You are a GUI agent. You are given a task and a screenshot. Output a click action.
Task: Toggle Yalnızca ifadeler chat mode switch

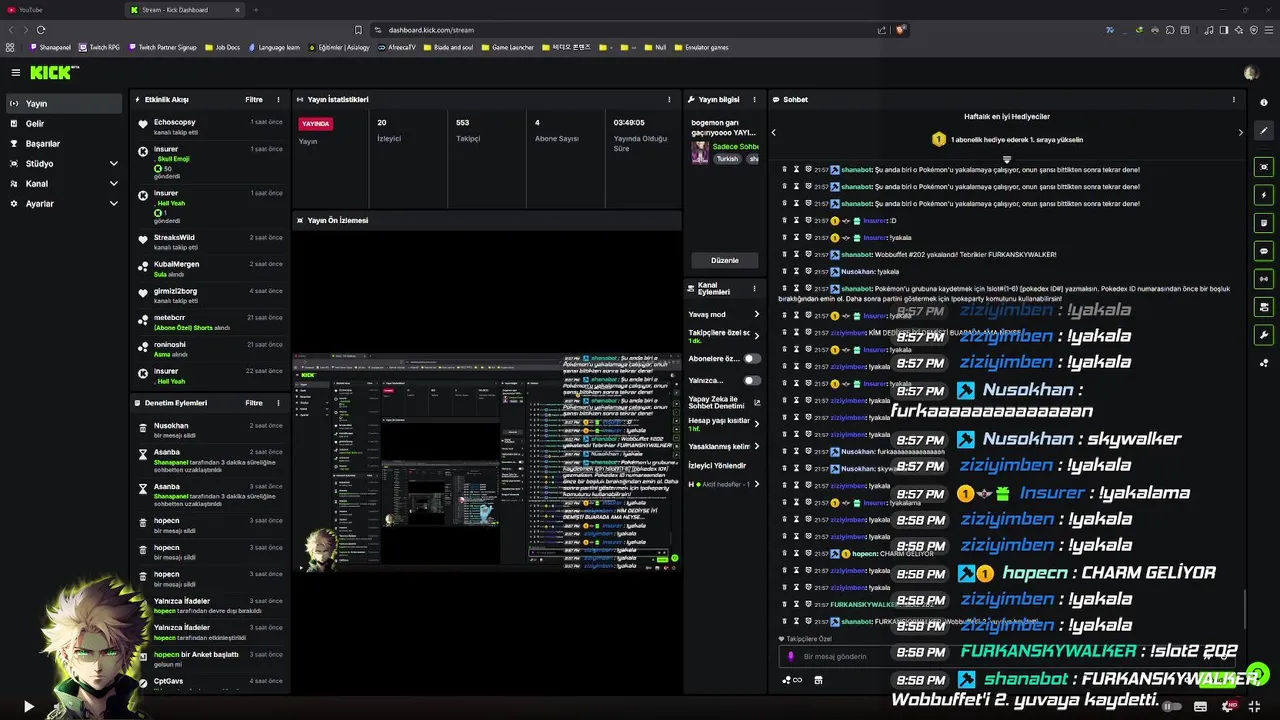click(751, 380)
